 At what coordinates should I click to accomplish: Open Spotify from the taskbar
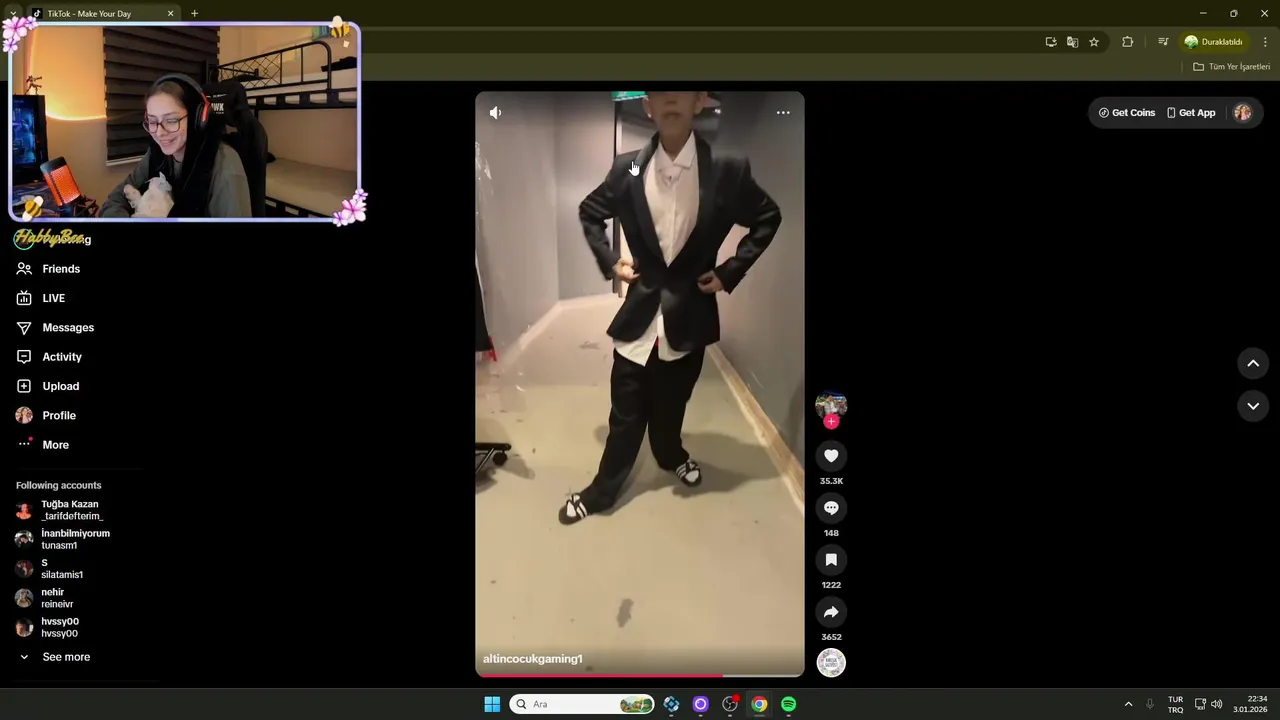788,704
